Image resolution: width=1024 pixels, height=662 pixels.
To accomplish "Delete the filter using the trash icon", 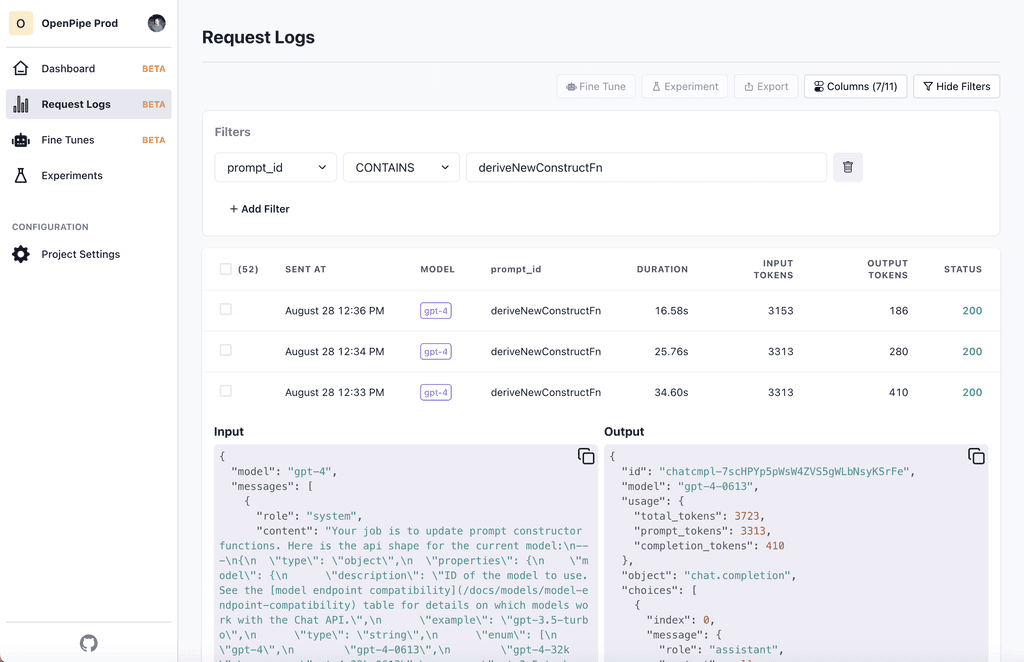I will [x=847, y=167].
